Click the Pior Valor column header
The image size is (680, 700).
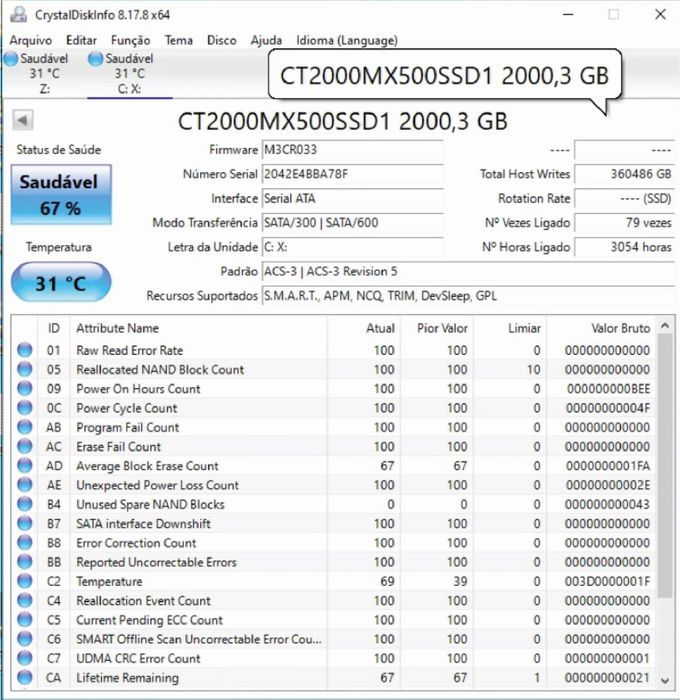click(437, 328)
